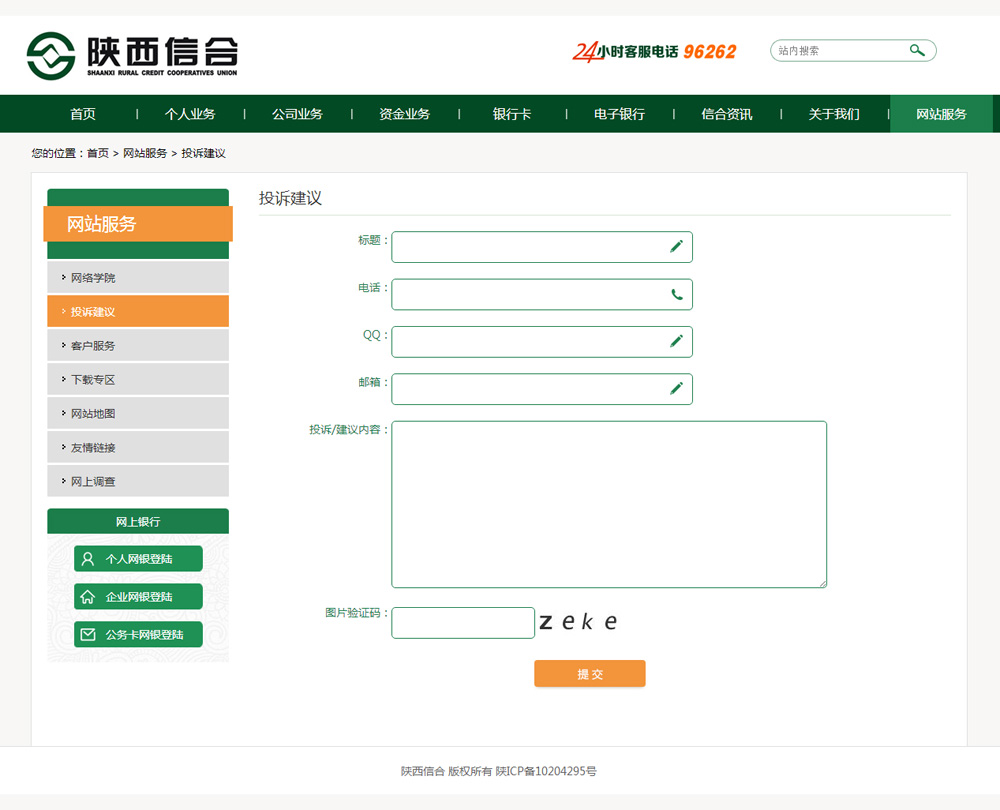1000x810 pixels.
Task: Click the 图片验证码 input box
Action: coord(462,623)
